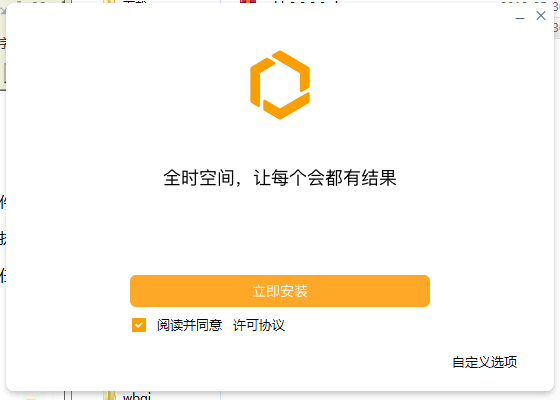The height and width of the screenshot is (400, 560).
Task: Click the top segment of the hexagon logo
Action: click(x=291, y=70)
